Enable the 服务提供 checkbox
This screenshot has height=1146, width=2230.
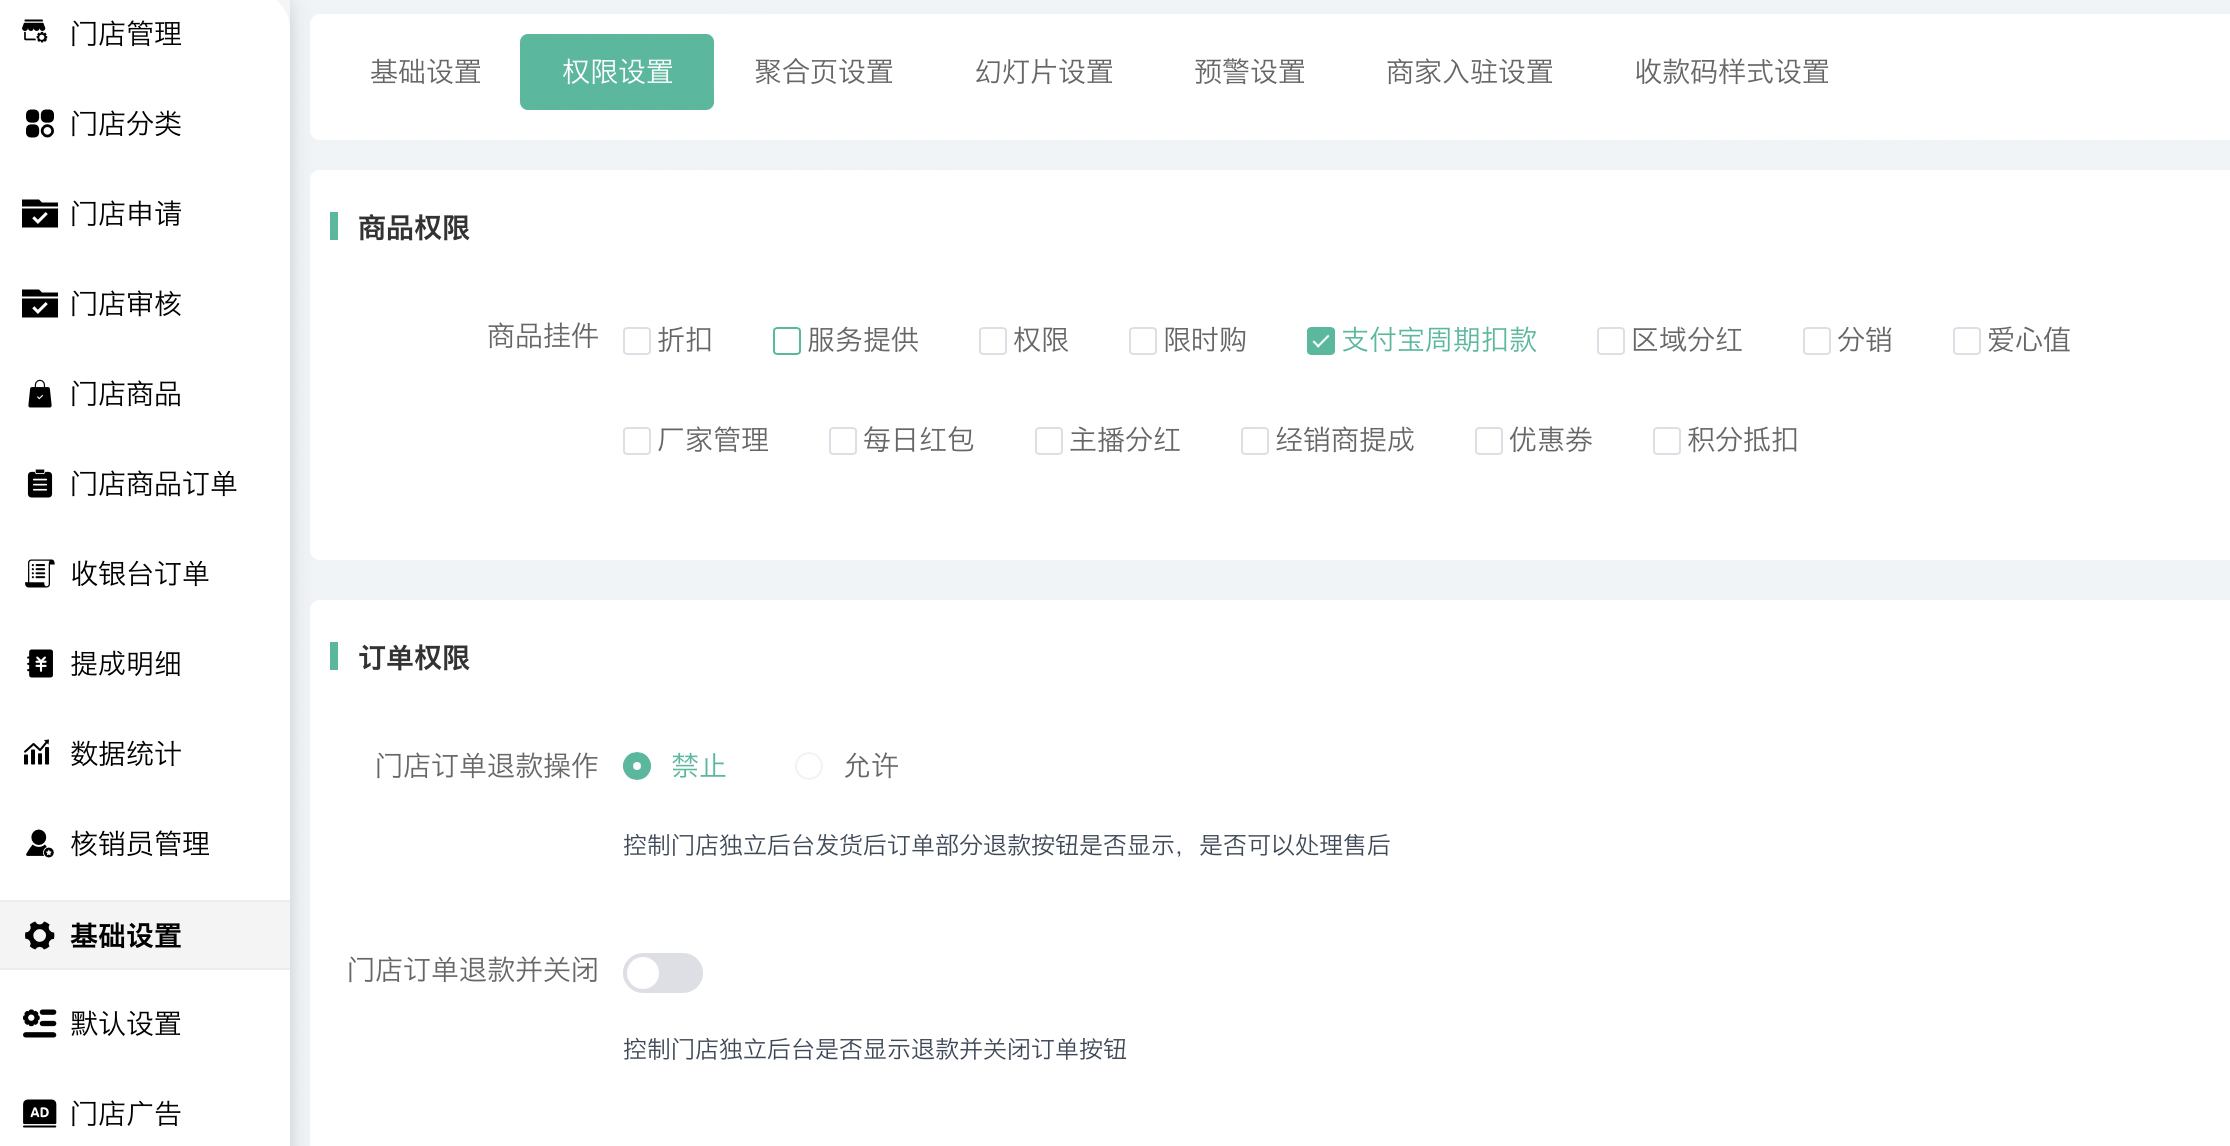786,341
